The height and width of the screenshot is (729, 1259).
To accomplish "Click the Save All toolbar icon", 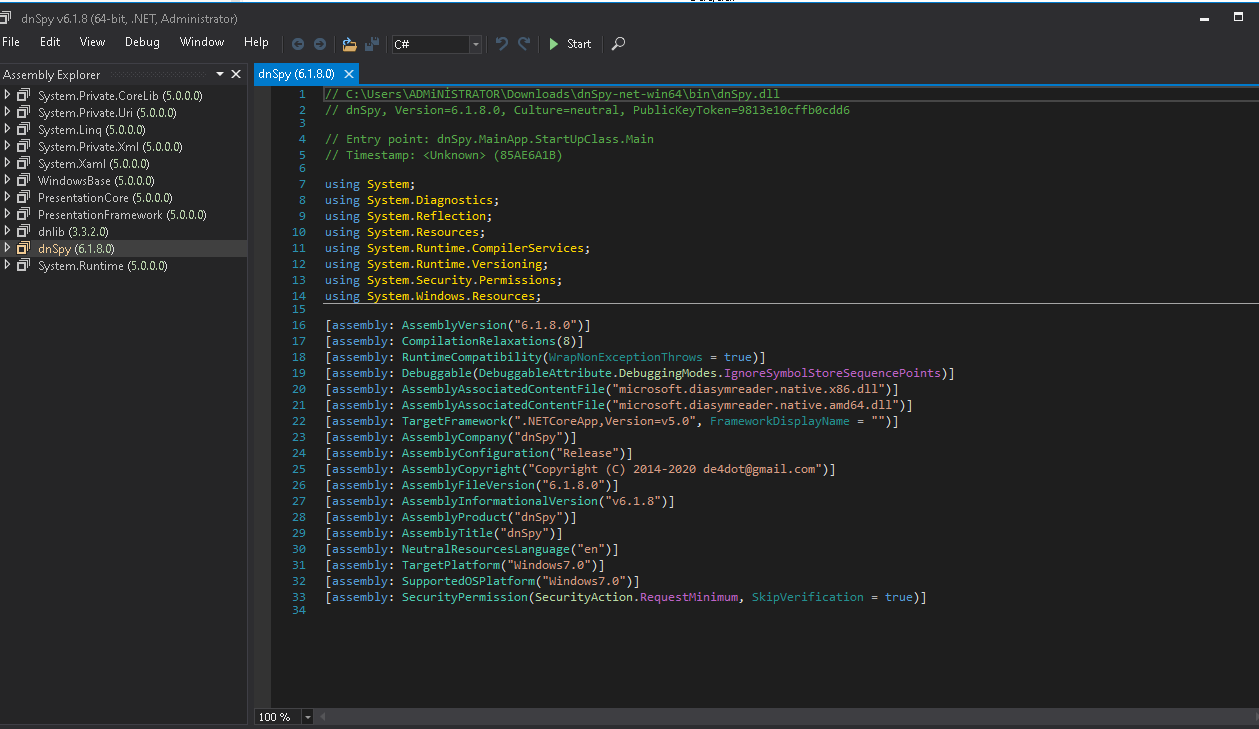I will click(372, 44).
